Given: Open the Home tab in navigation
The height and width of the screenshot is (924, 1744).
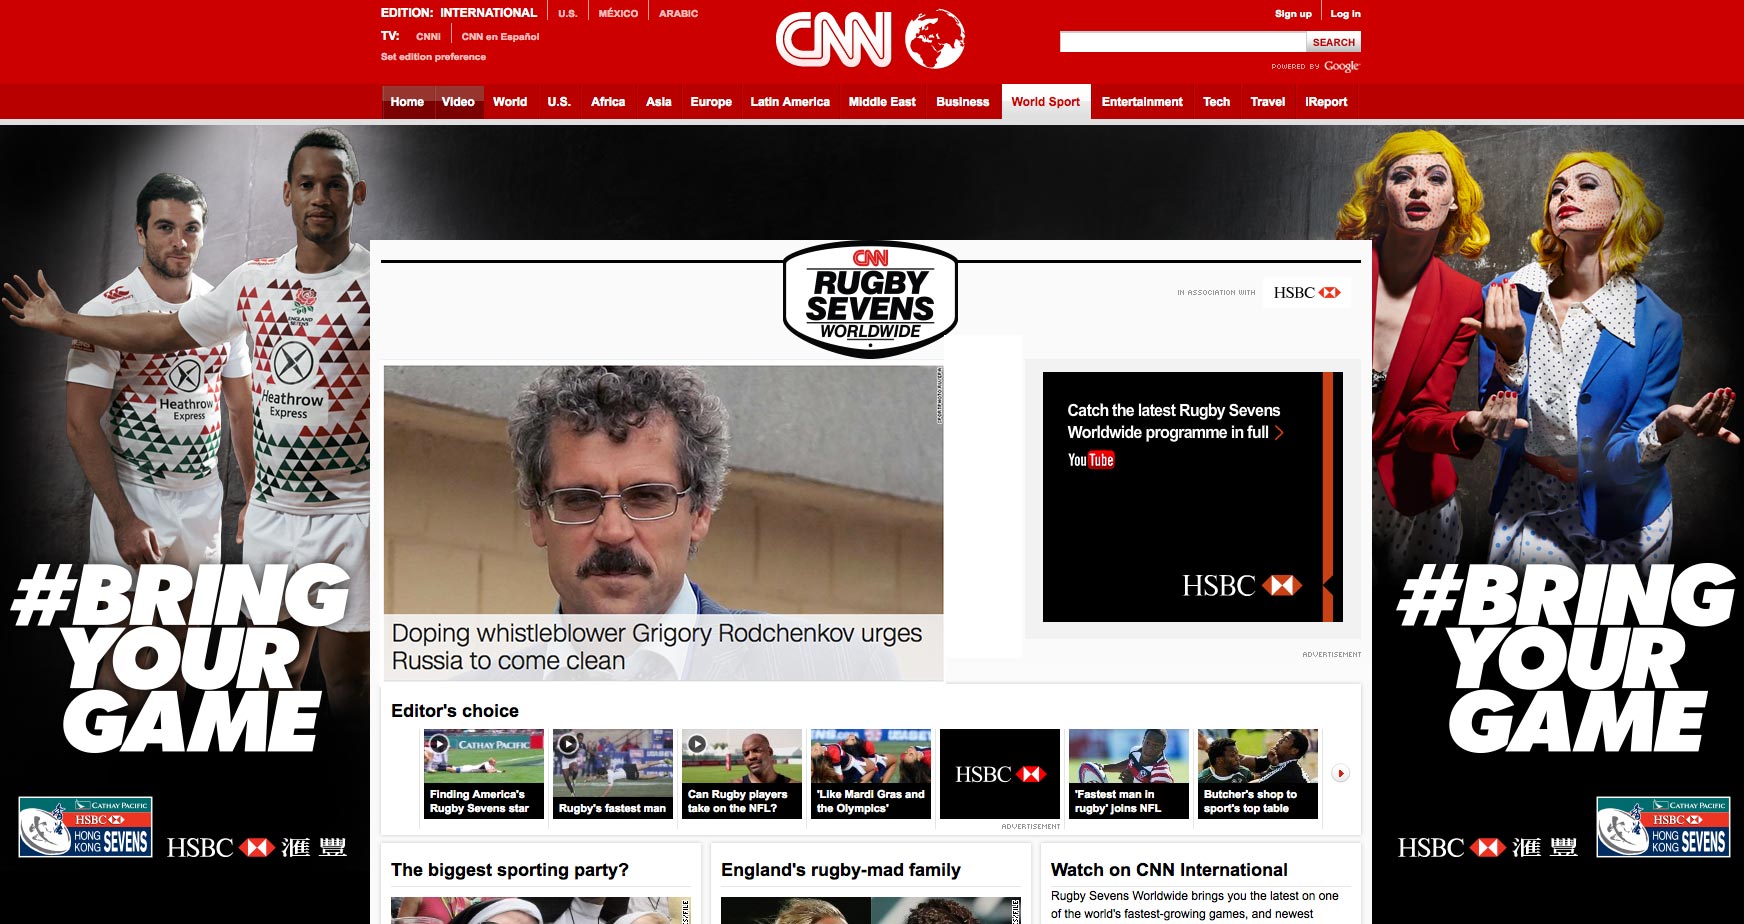Looking at the screenshot, I should (x=407, y=102).
